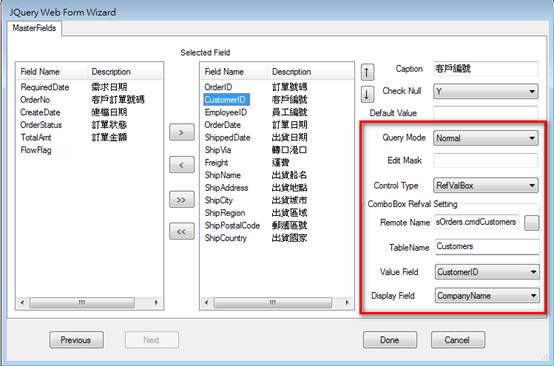Screen dimensions: 554x366
Task: Remove all fields with double left arrow
Action: click(x=182, y=231)
